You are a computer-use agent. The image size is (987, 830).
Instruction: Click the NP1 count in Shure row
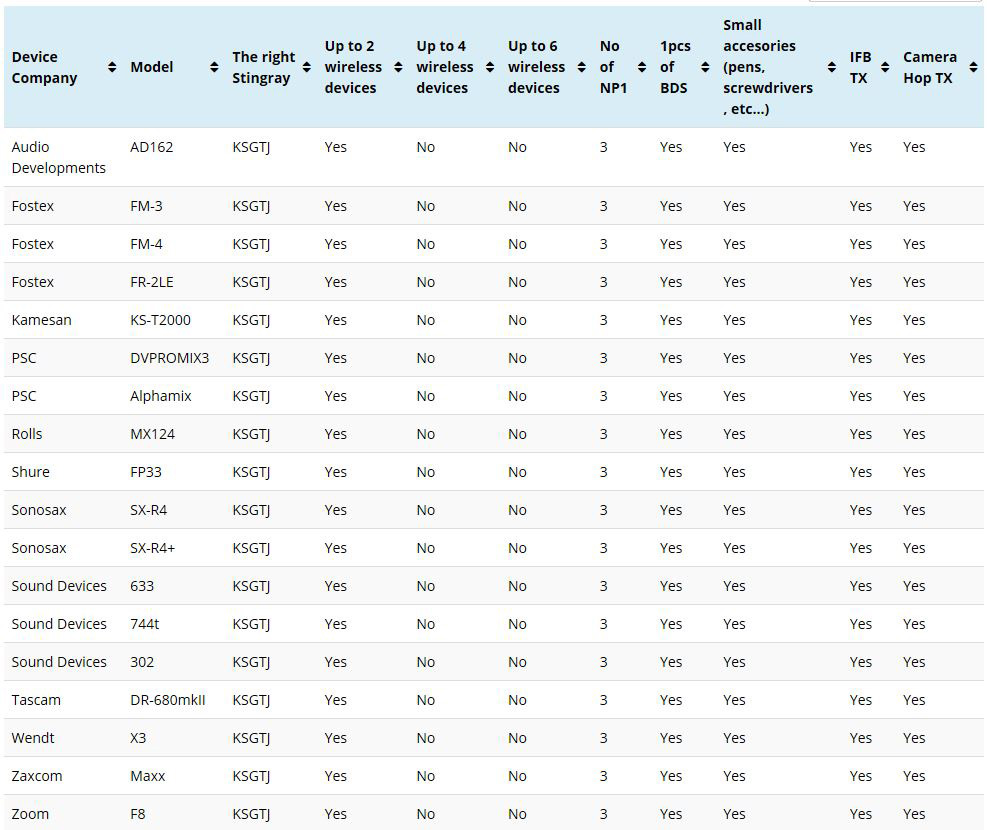pos(604,472)
